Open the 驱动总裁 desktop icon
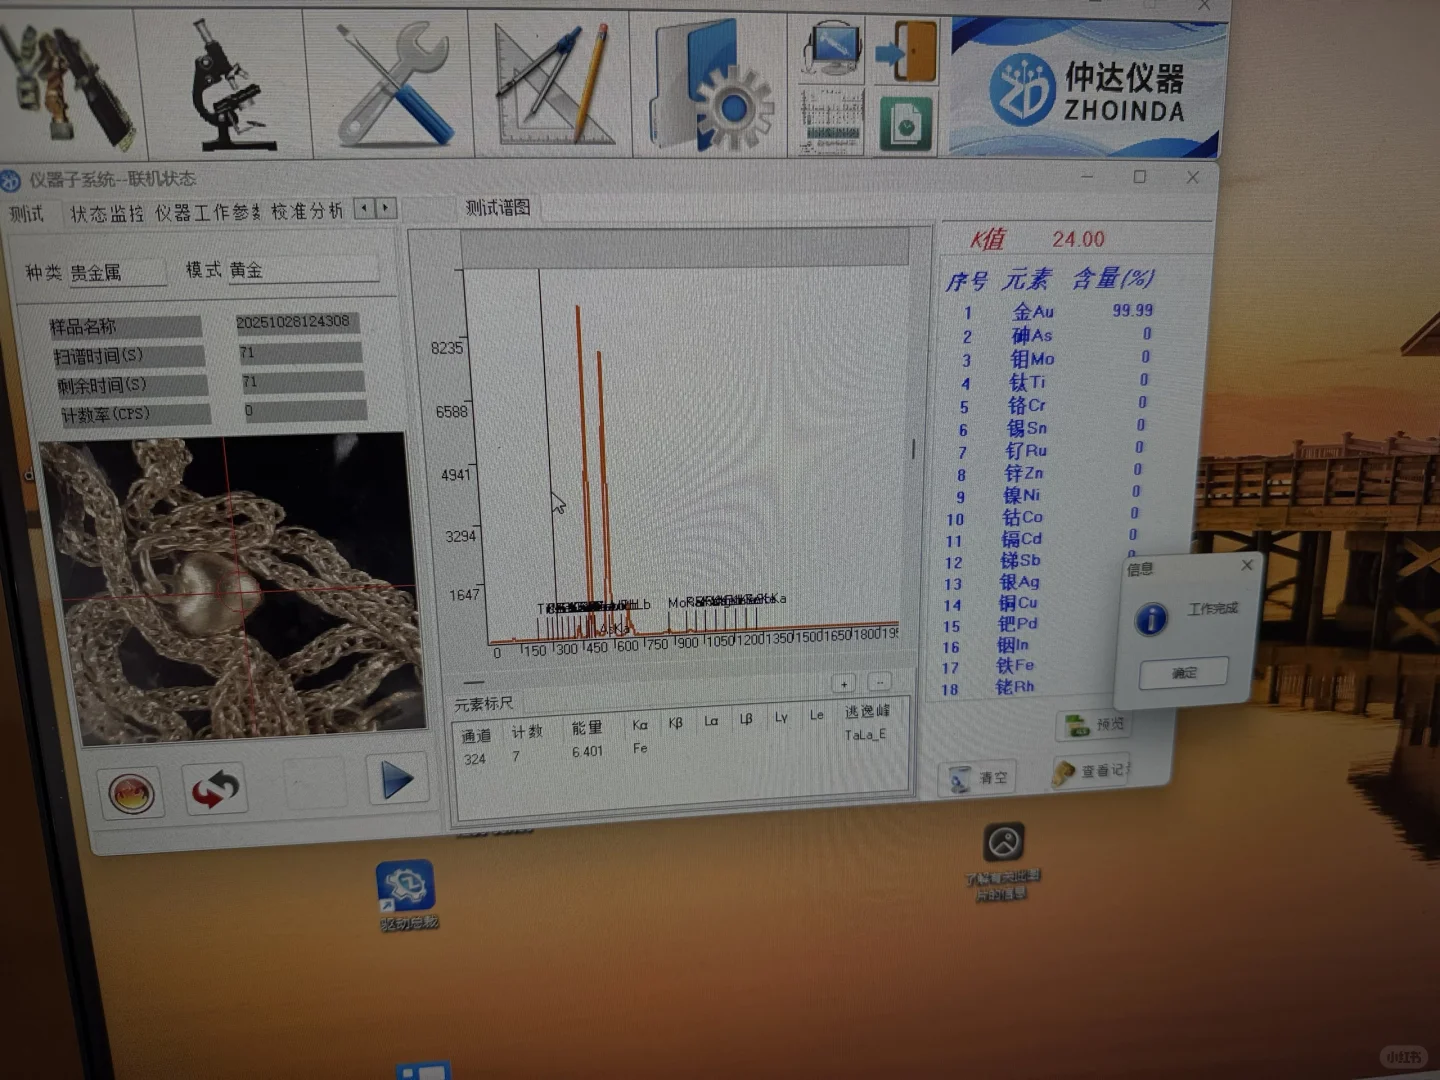Image resolution: width=1440 pixels, height=1080 pixels. click(406, 896)
